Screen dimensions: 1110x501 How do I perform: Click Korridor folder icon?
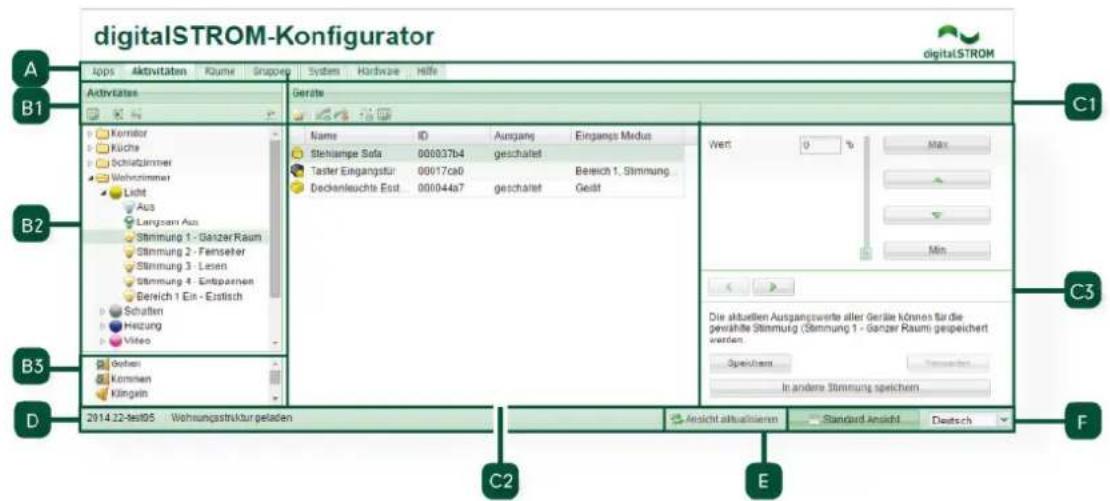point(103,132)
